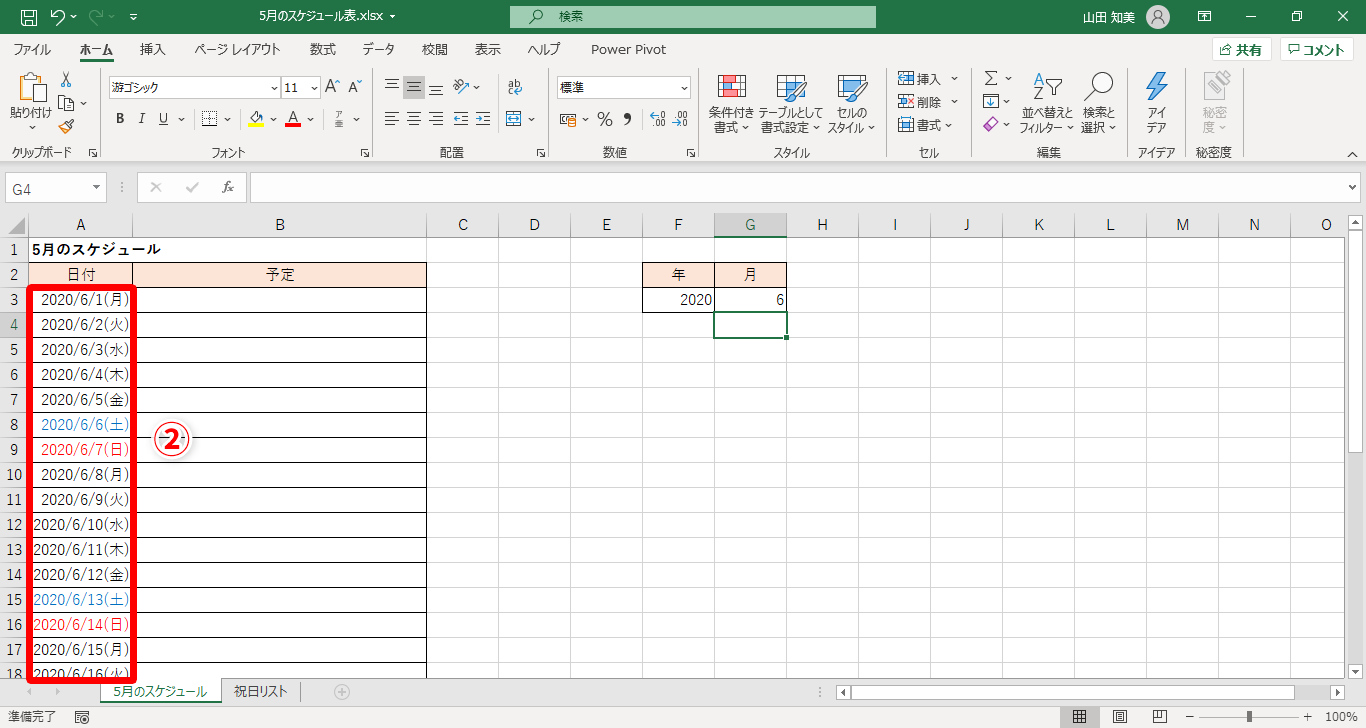Select cell F3 containing 2020
This screenshot has width=1366, height=728.
678,300
